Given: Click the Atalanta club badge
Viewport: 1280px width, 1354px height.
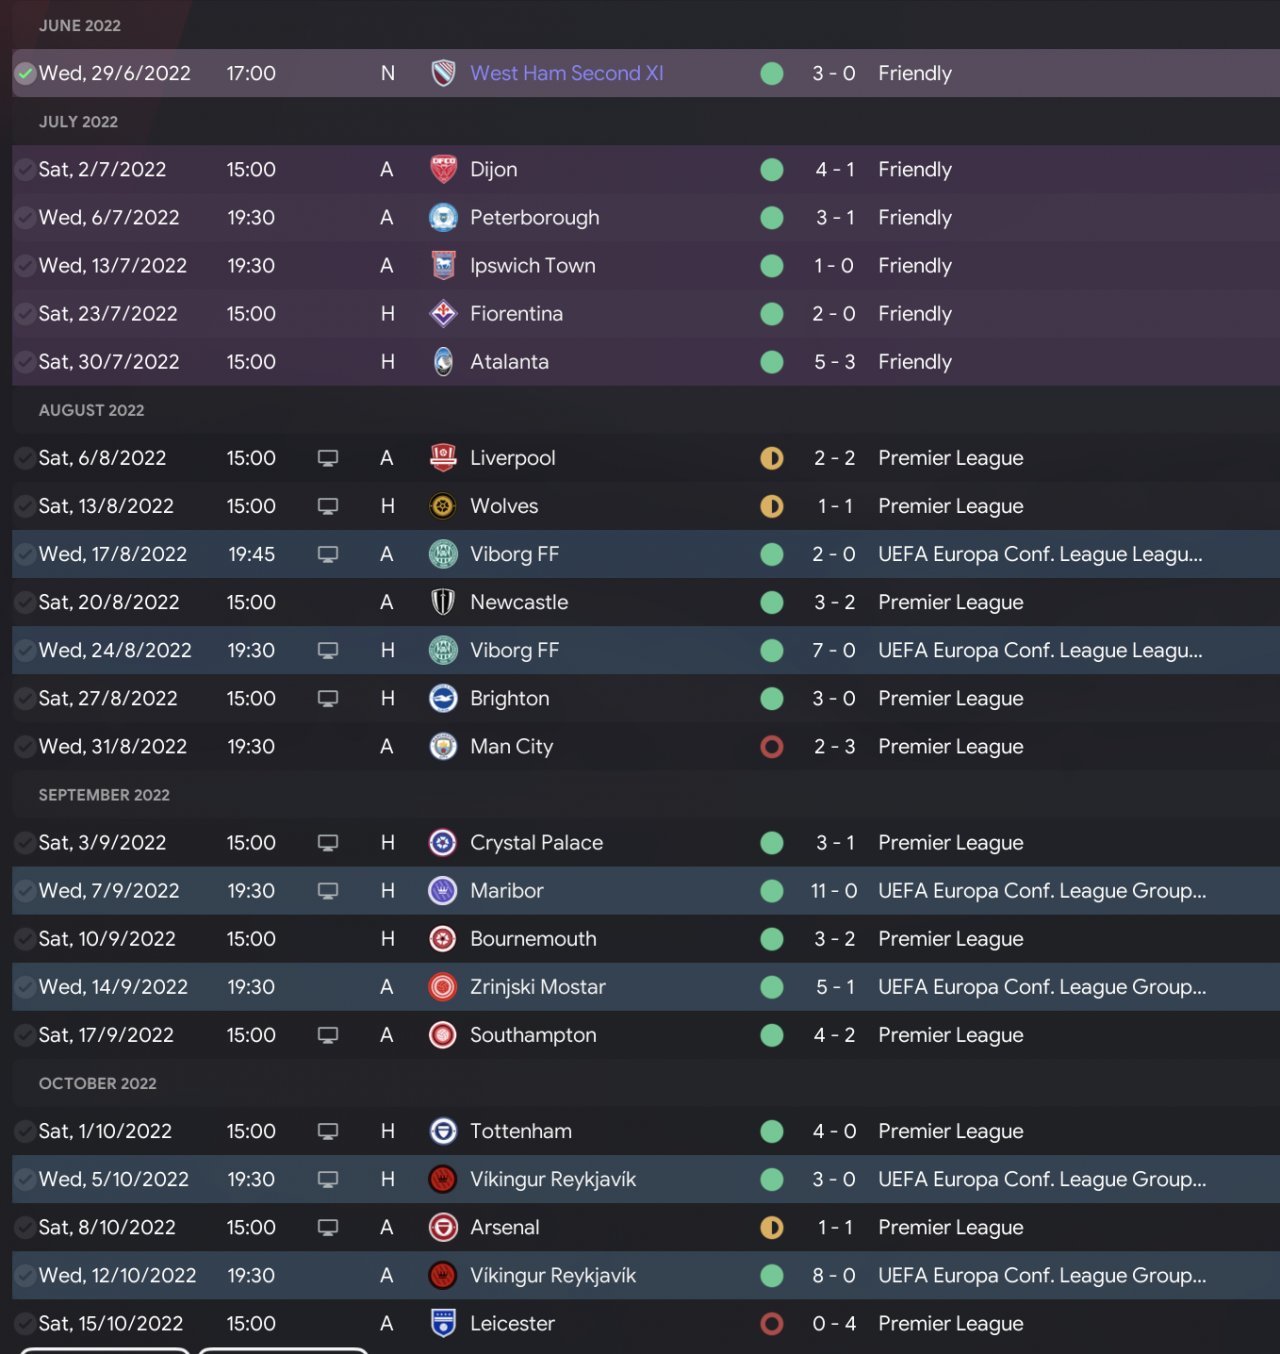Looking at the screenshot, I should point(443,362).
